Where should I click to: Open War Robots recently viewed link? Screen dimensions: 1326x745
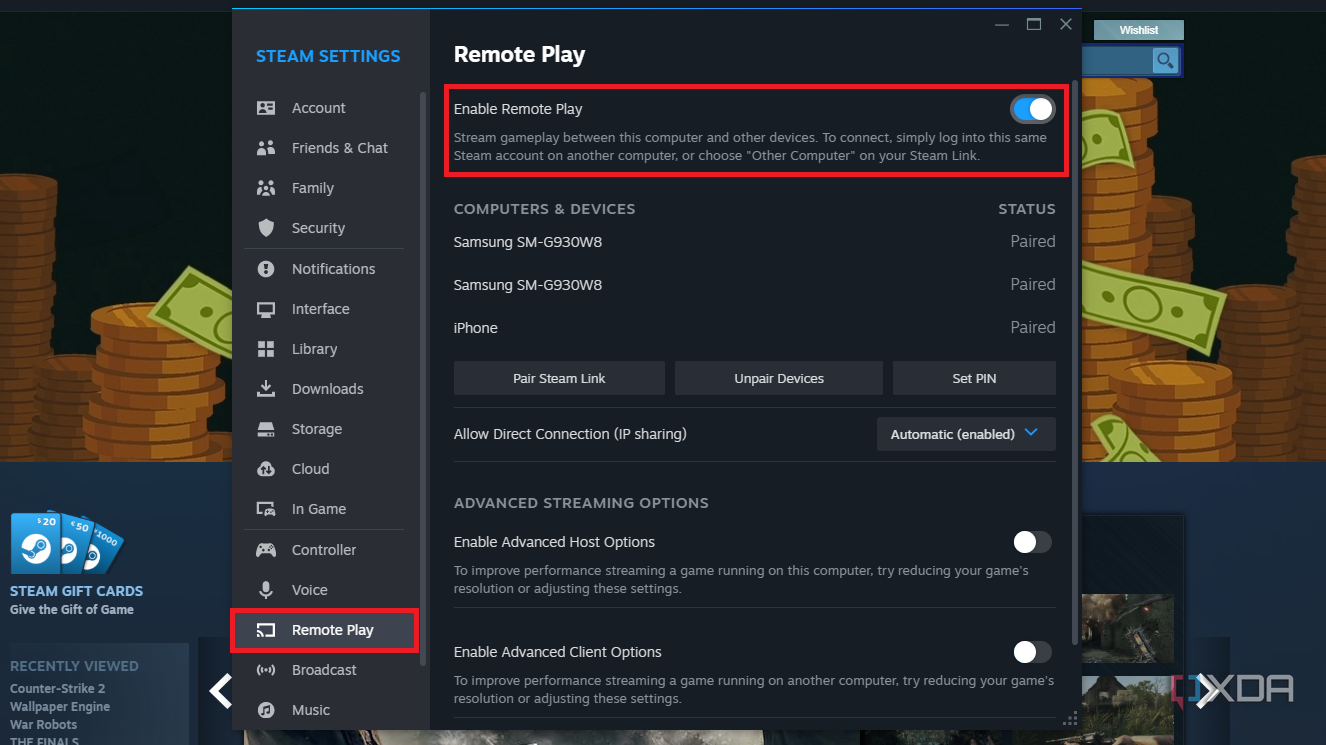(x=43, y=724)
